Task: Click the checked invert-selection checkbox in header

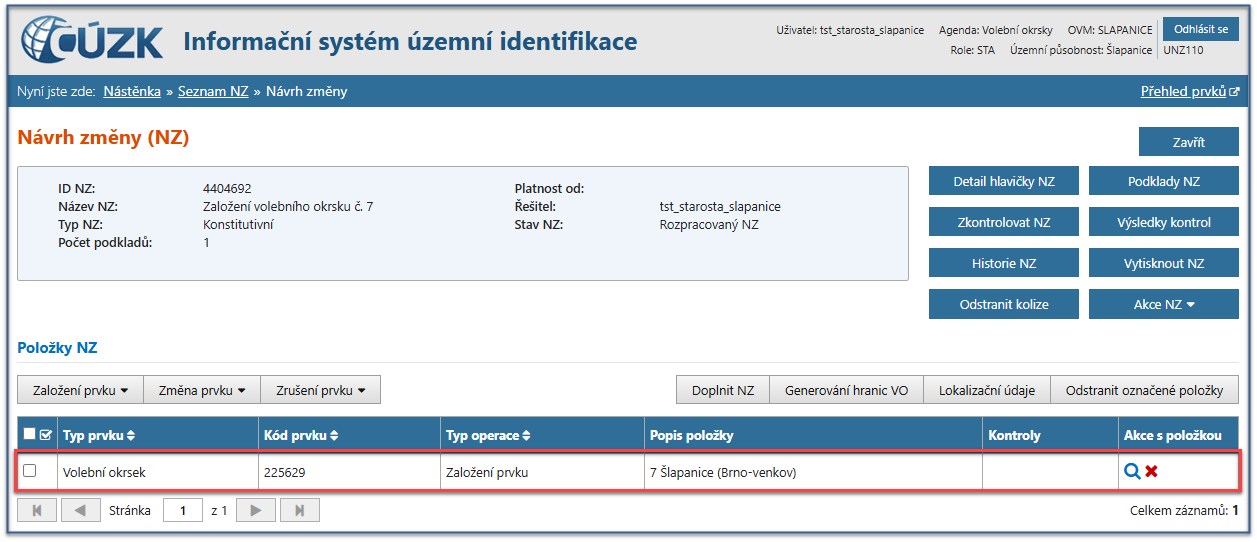Action: pos(45,434)
